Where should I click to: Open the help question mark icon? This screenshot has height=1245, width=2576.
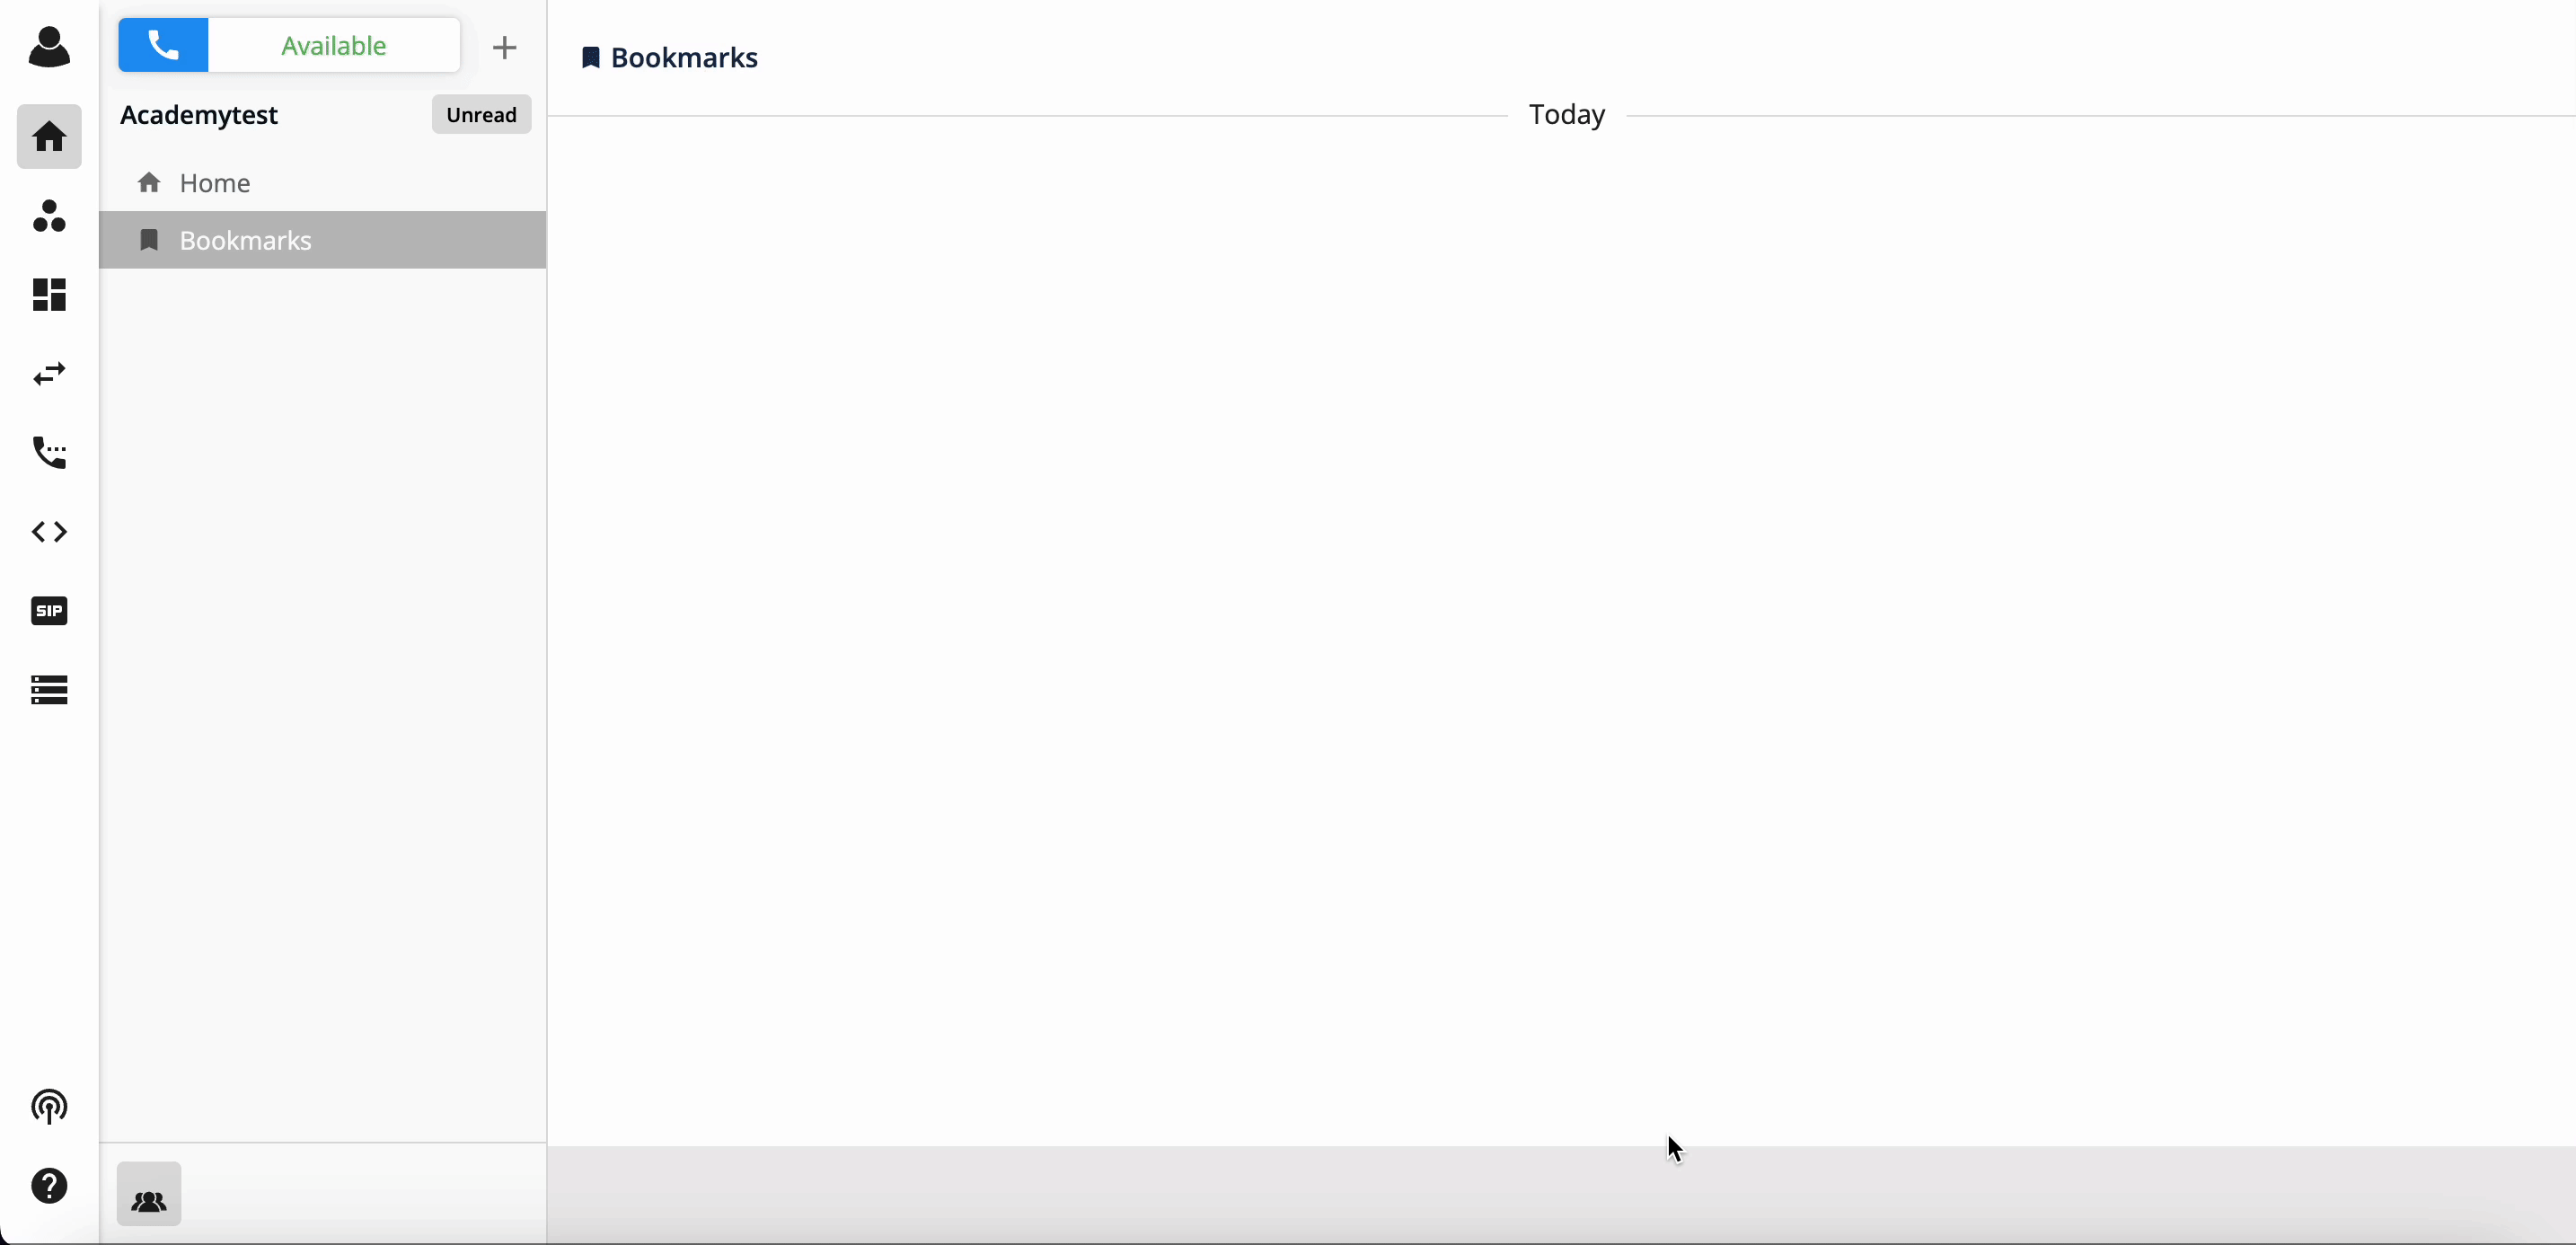click(49, 1186)
